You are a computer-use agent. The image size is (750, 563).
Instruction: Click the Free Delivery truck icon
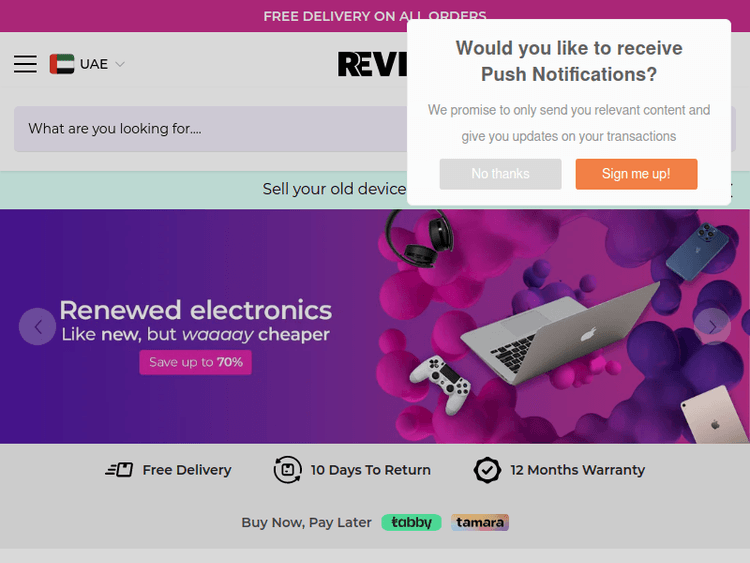119,470
